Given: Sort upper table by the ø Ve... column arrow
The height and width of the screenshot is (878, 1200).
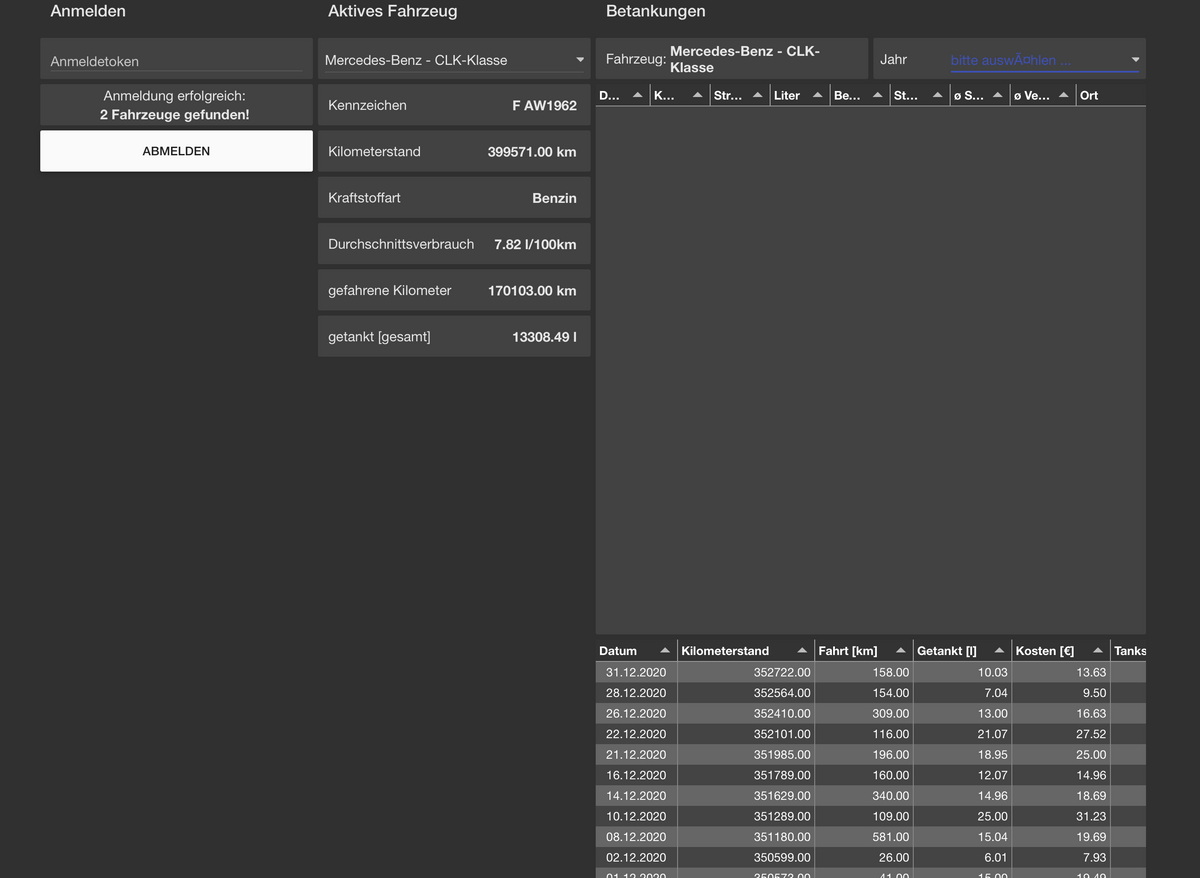Looking at the screenshot, I should [x=1064, y=95].
